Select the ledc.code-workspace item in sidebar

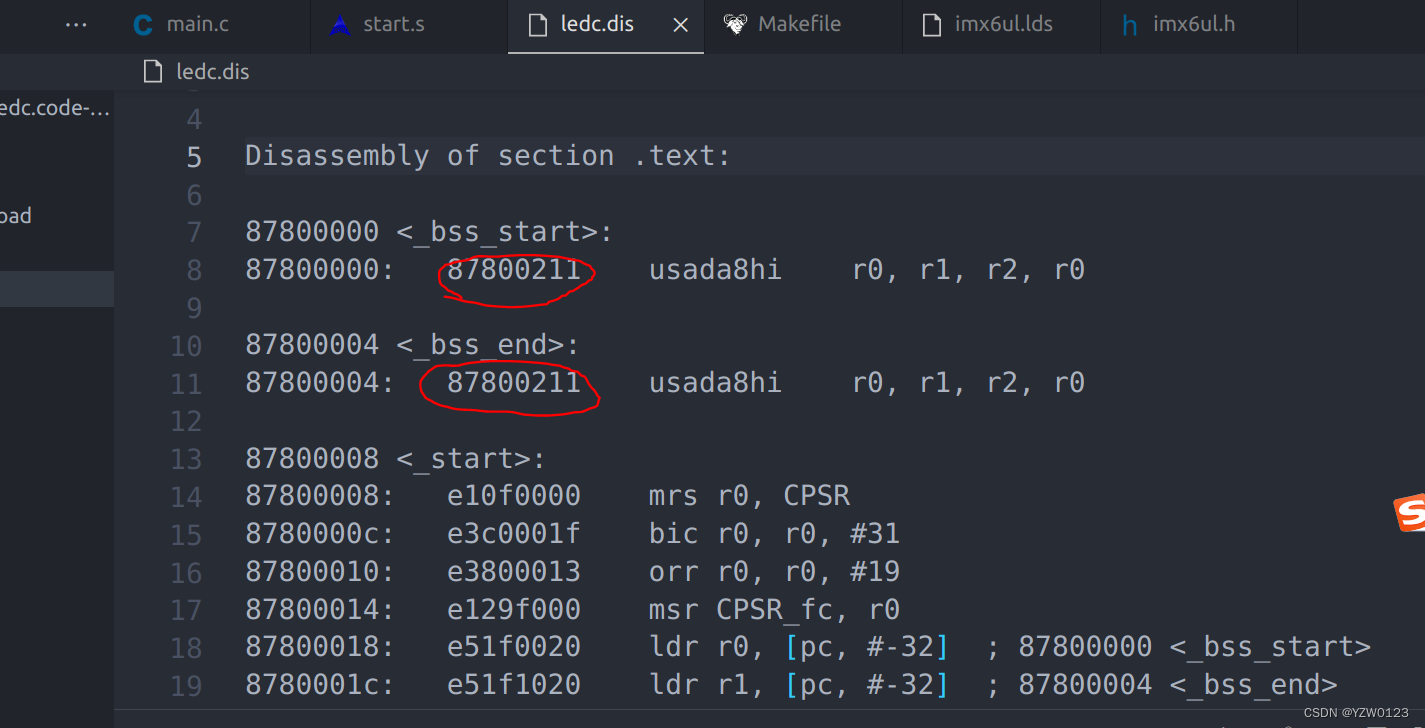(x=55, y=109)
